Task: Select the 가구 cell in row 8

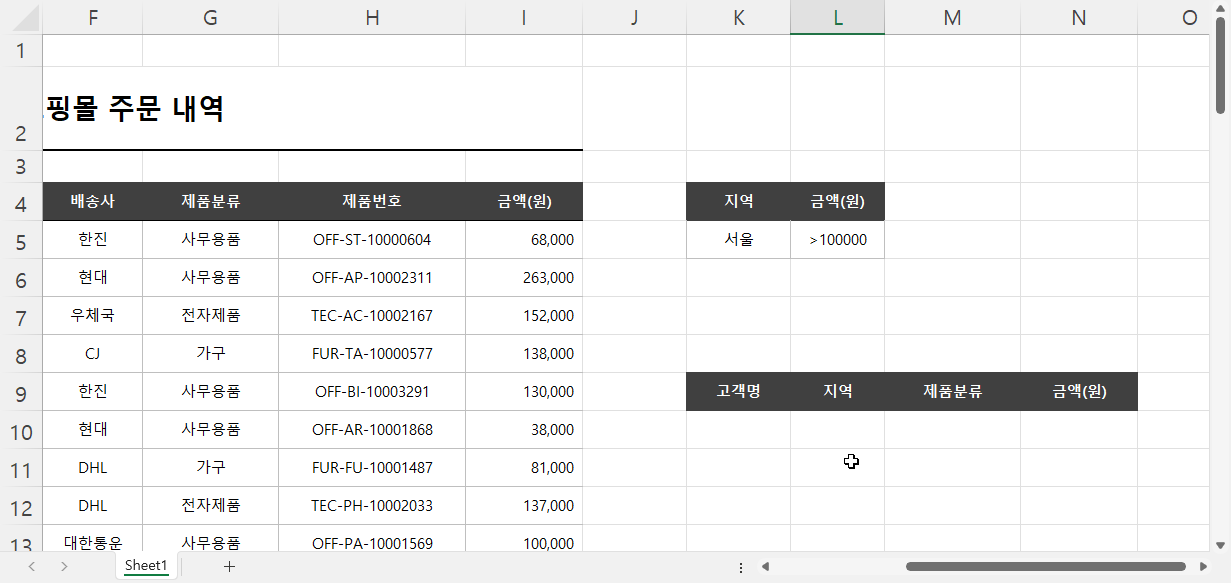Action: tap(210, 354)
